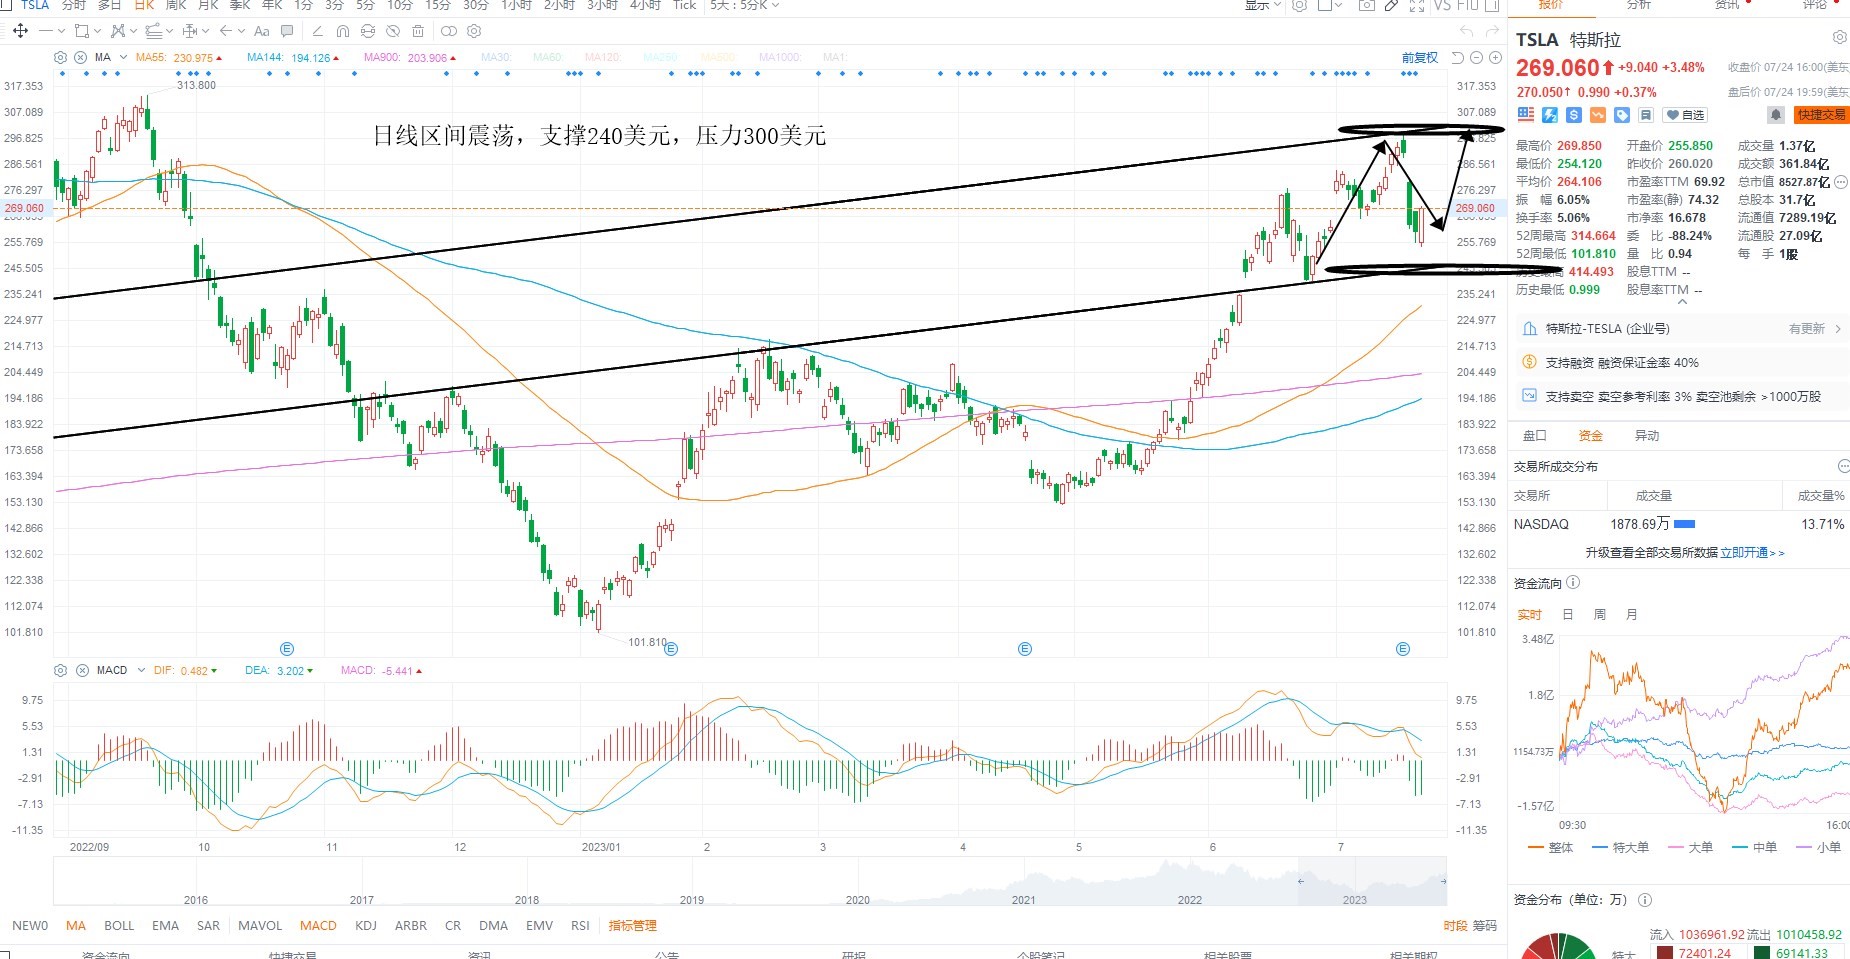1850x959 pixels.
Task: Enable the magnet snap tool
Action: point(343,31)
